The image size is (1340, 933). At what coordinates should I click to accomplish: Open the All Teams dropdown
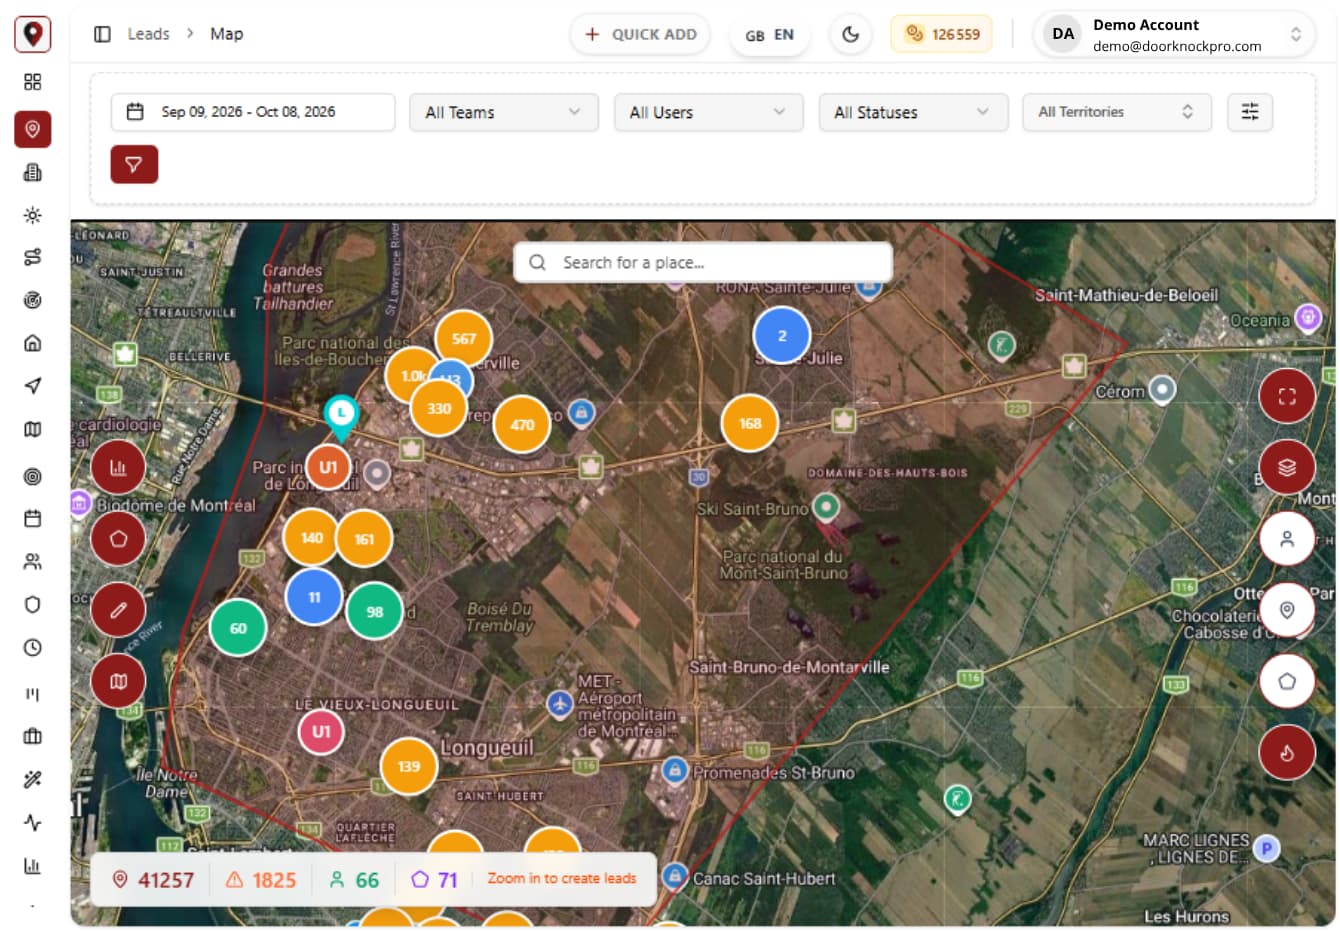coord(504,112)
